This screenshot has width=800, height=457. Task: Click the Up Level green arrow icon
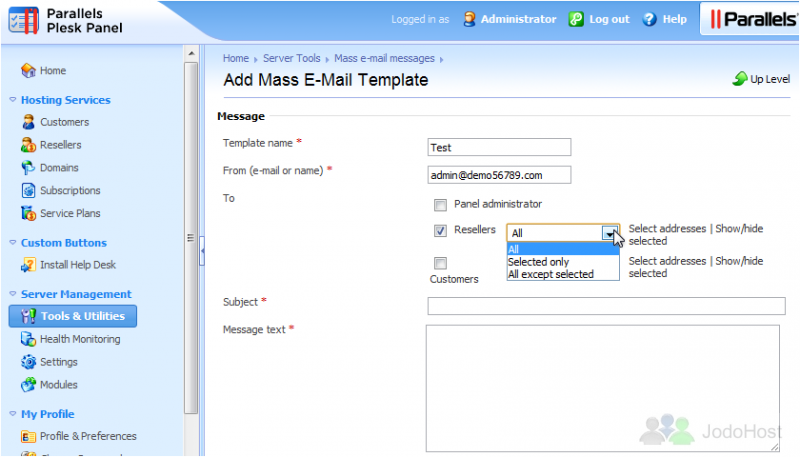[x=740, y=79]
